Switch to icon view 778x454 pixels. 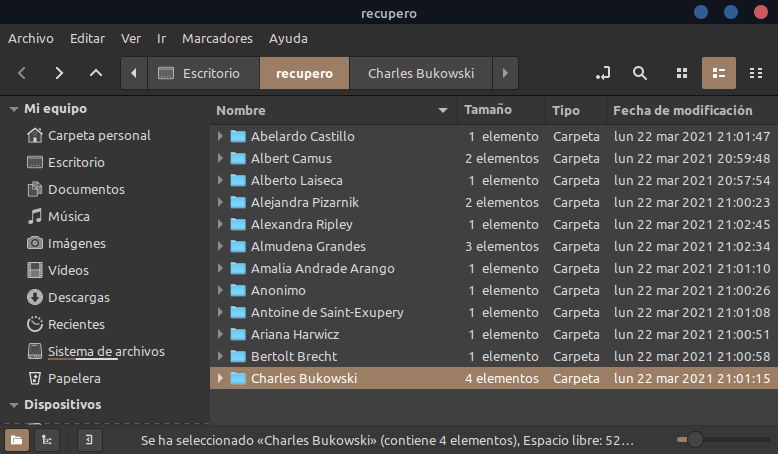(682, 73)
